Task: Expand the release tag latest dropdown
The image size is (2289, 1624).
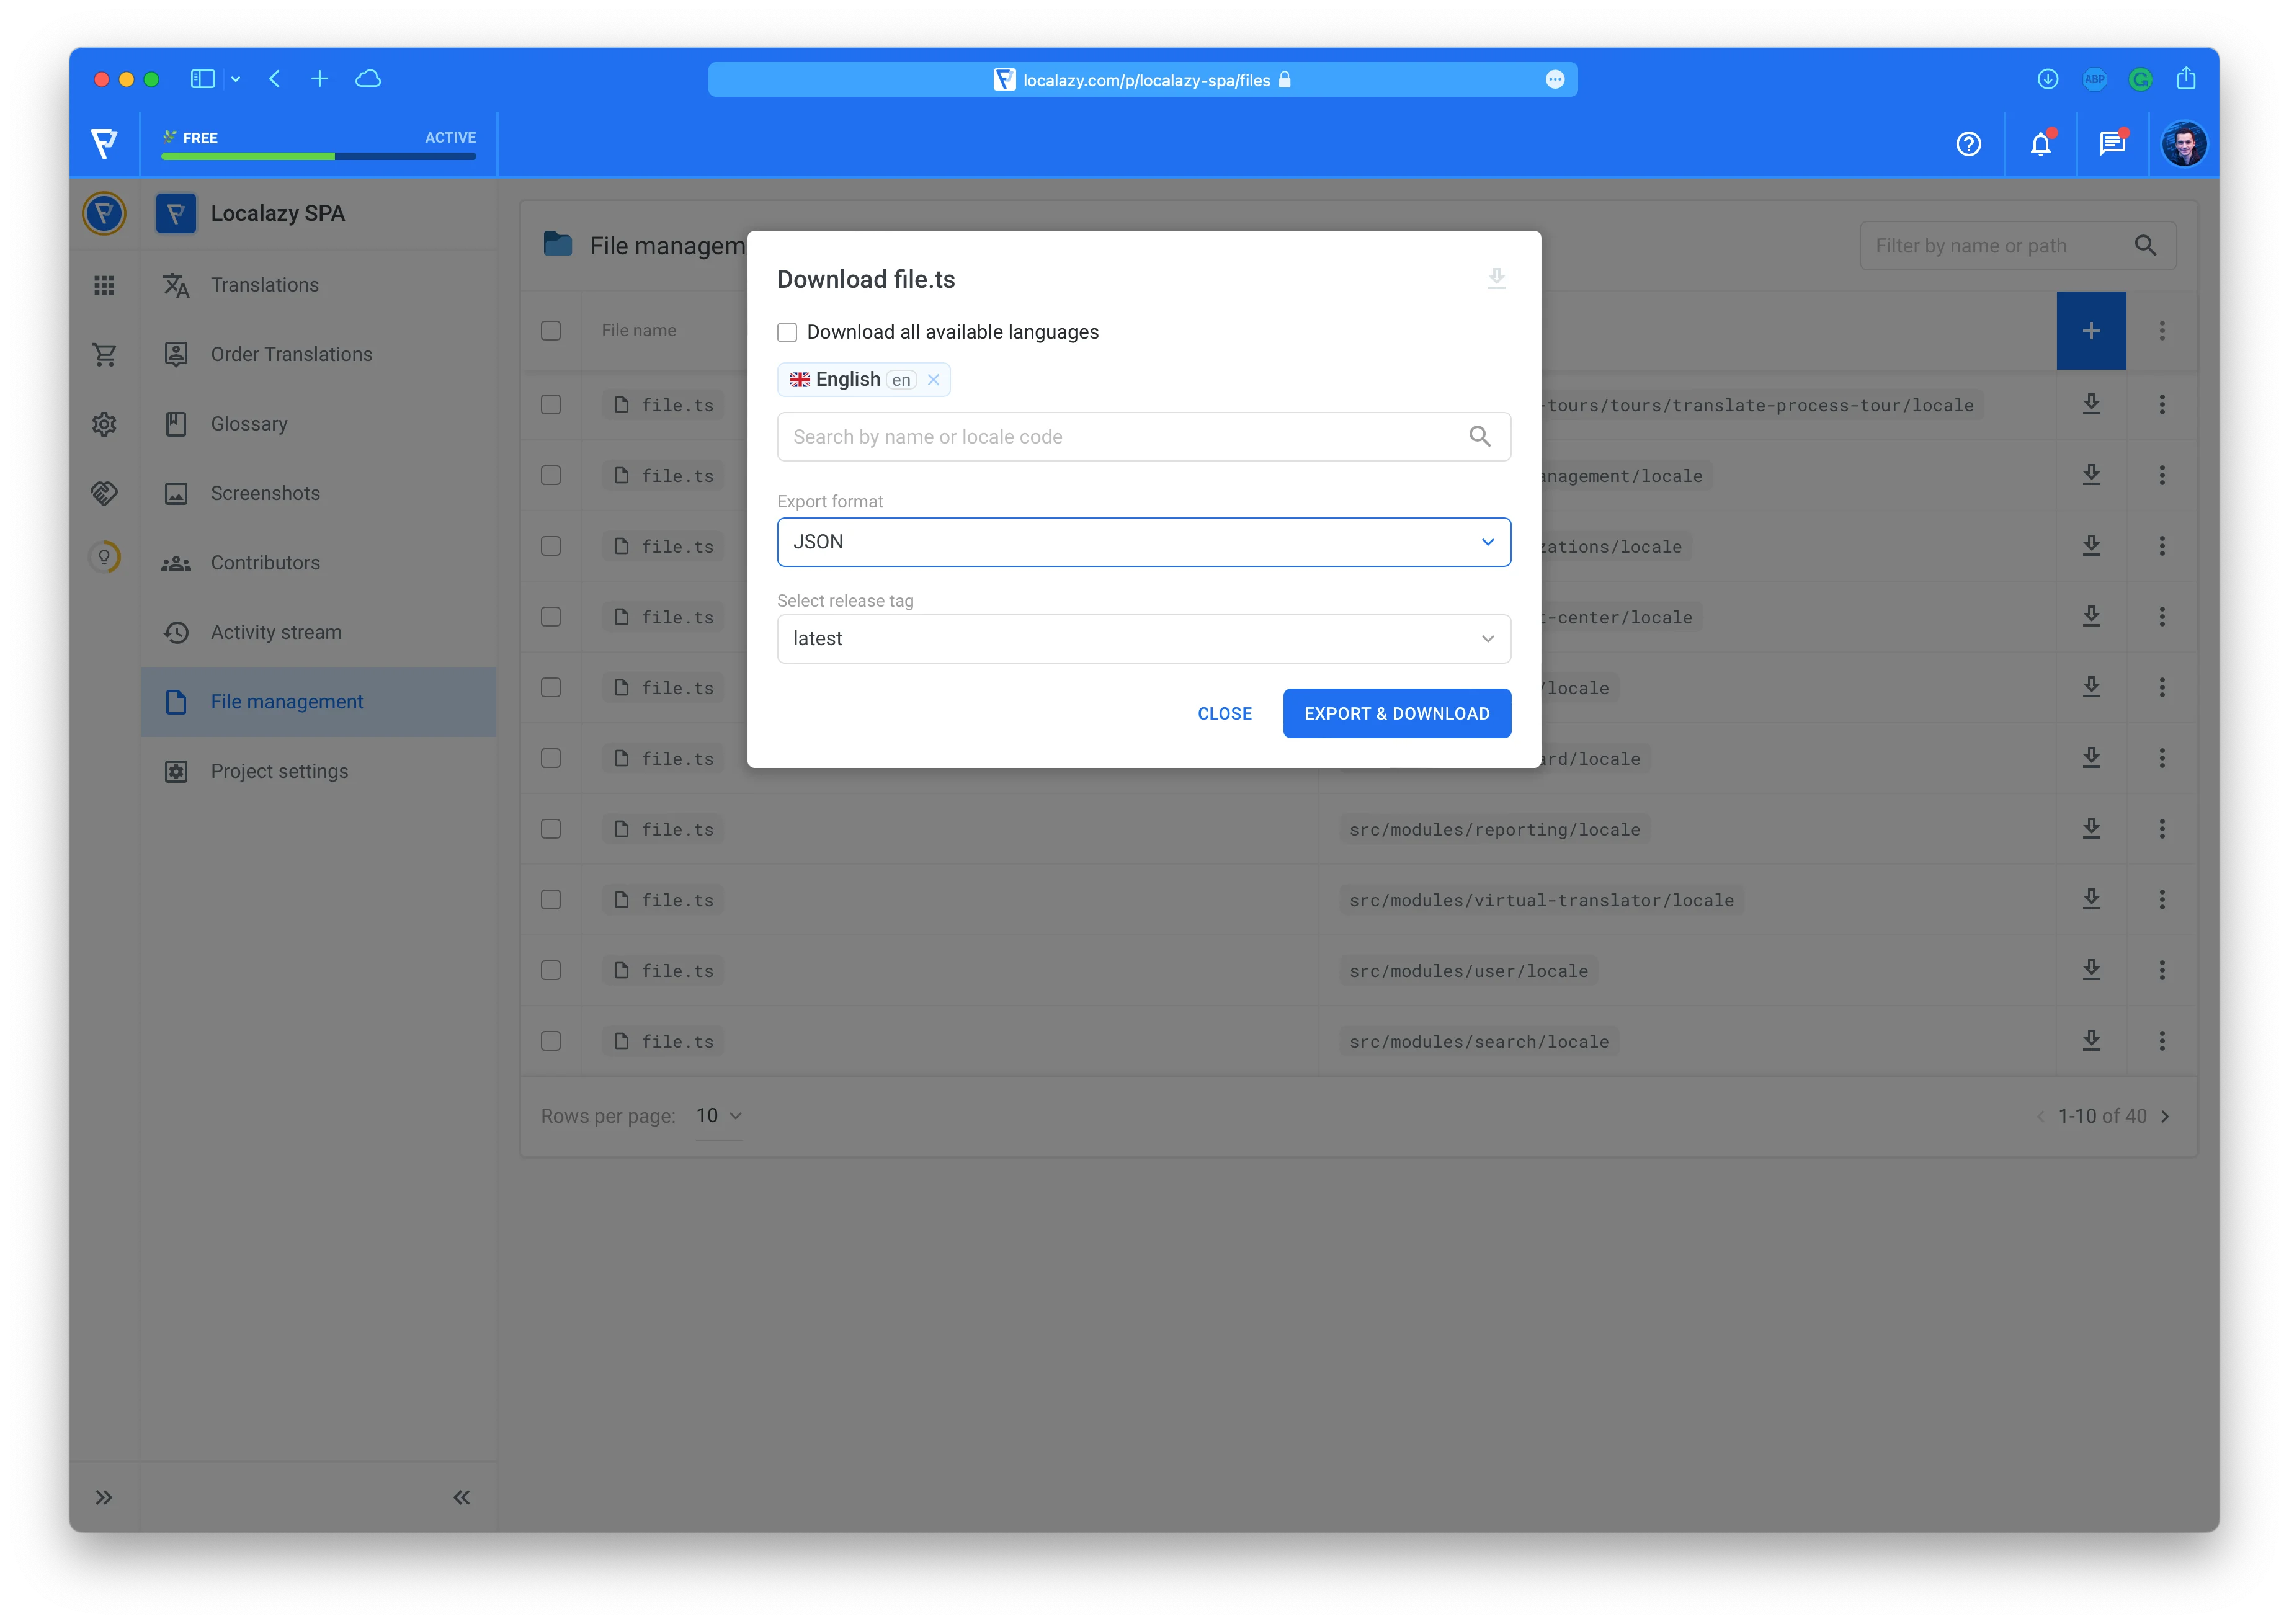Action: [1143, 639]
